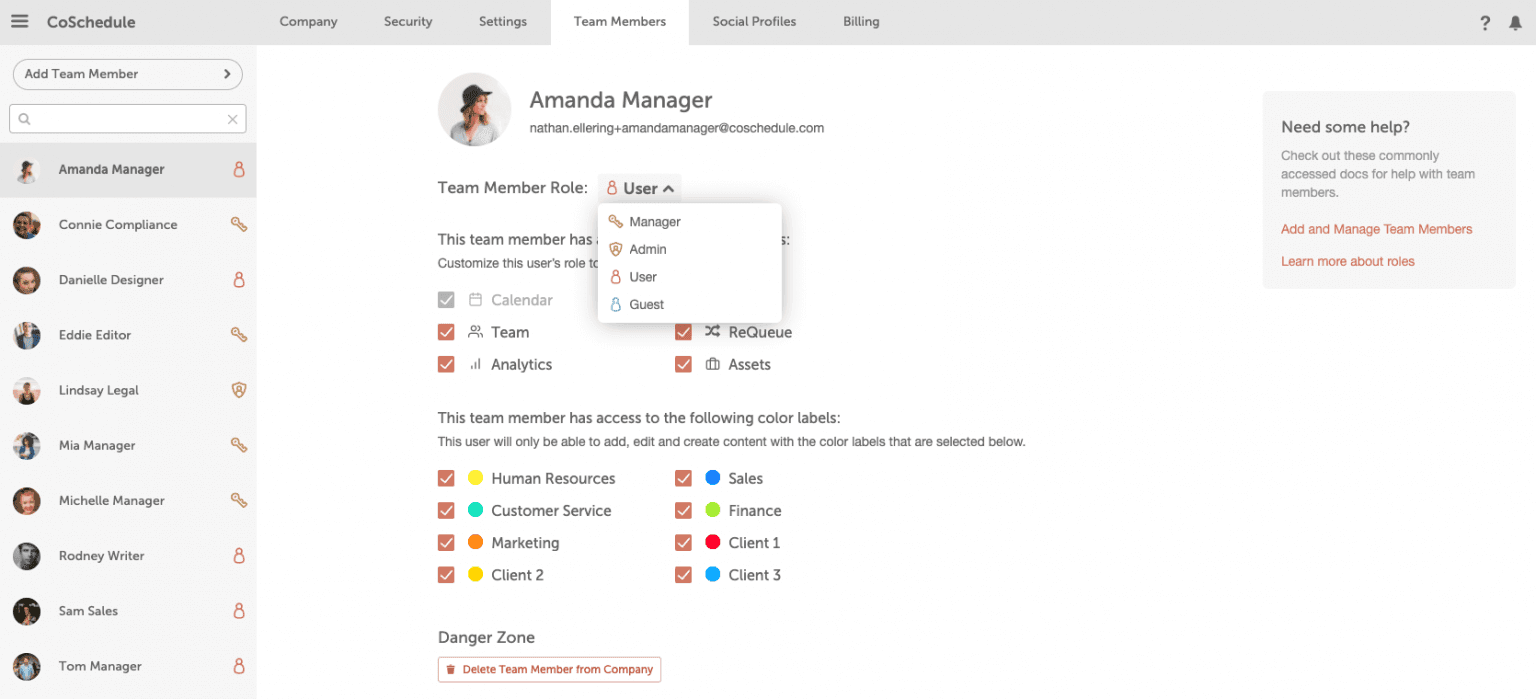
Task: Click the CoSchedule logo text
Action: 91,22
